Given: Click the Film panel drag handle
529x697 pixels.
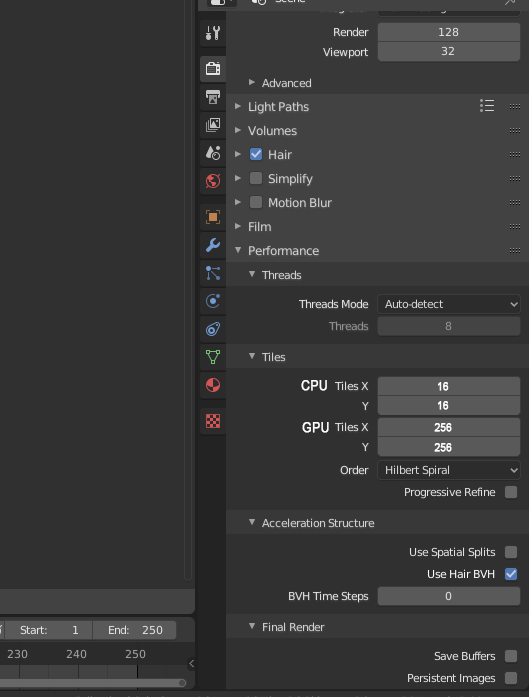Looking at the screenshot, I should pos(515,226).
